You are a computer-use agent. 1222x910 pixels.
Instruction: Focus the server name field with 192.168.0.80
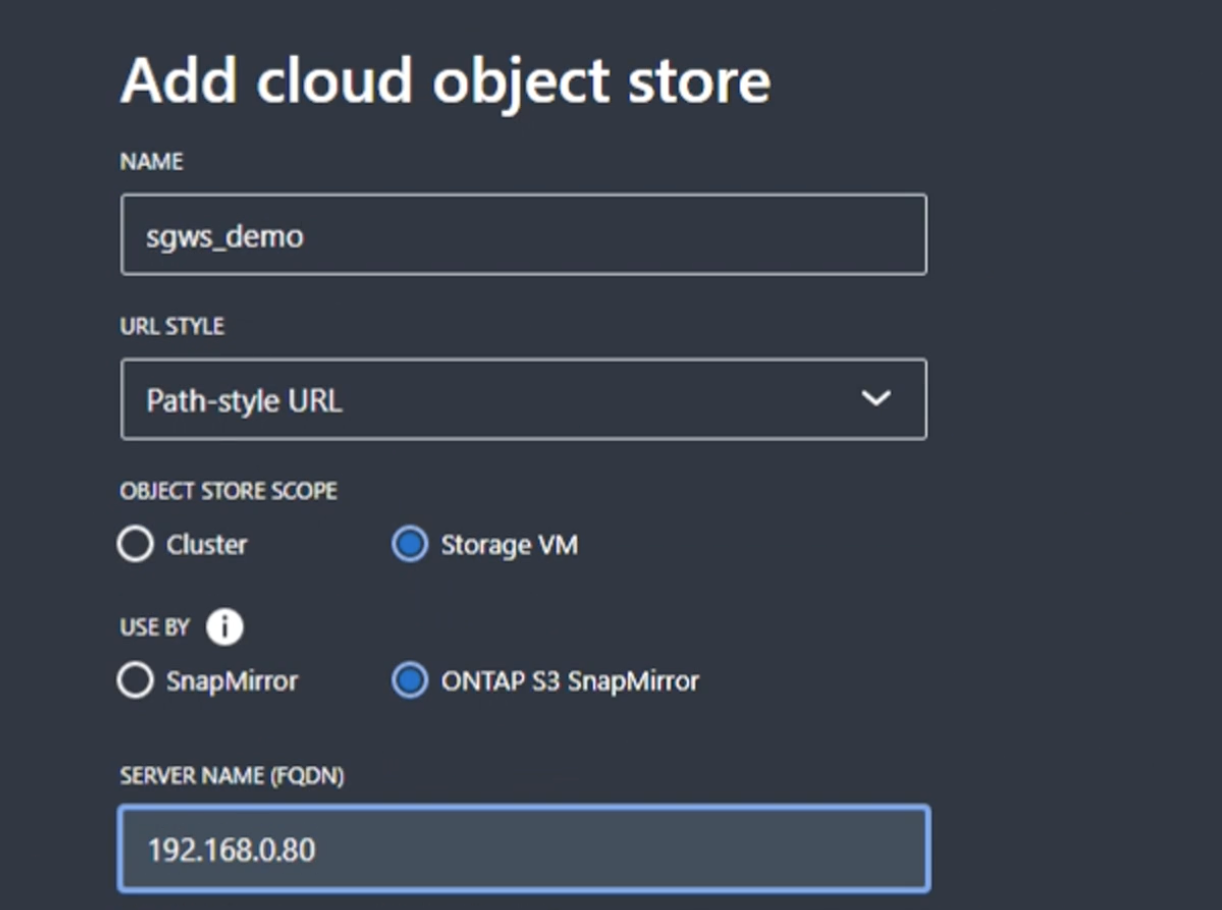tap(523, 849)
